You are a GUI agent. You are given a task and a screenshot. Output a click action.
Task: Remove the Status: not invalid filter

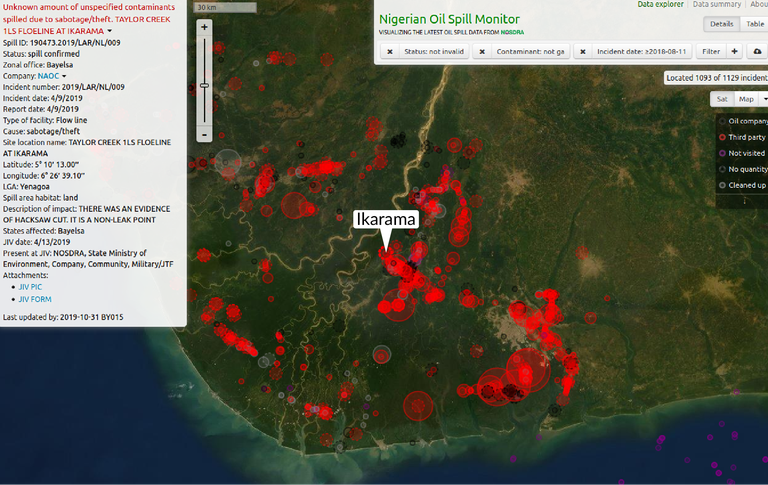coord(390,51)
